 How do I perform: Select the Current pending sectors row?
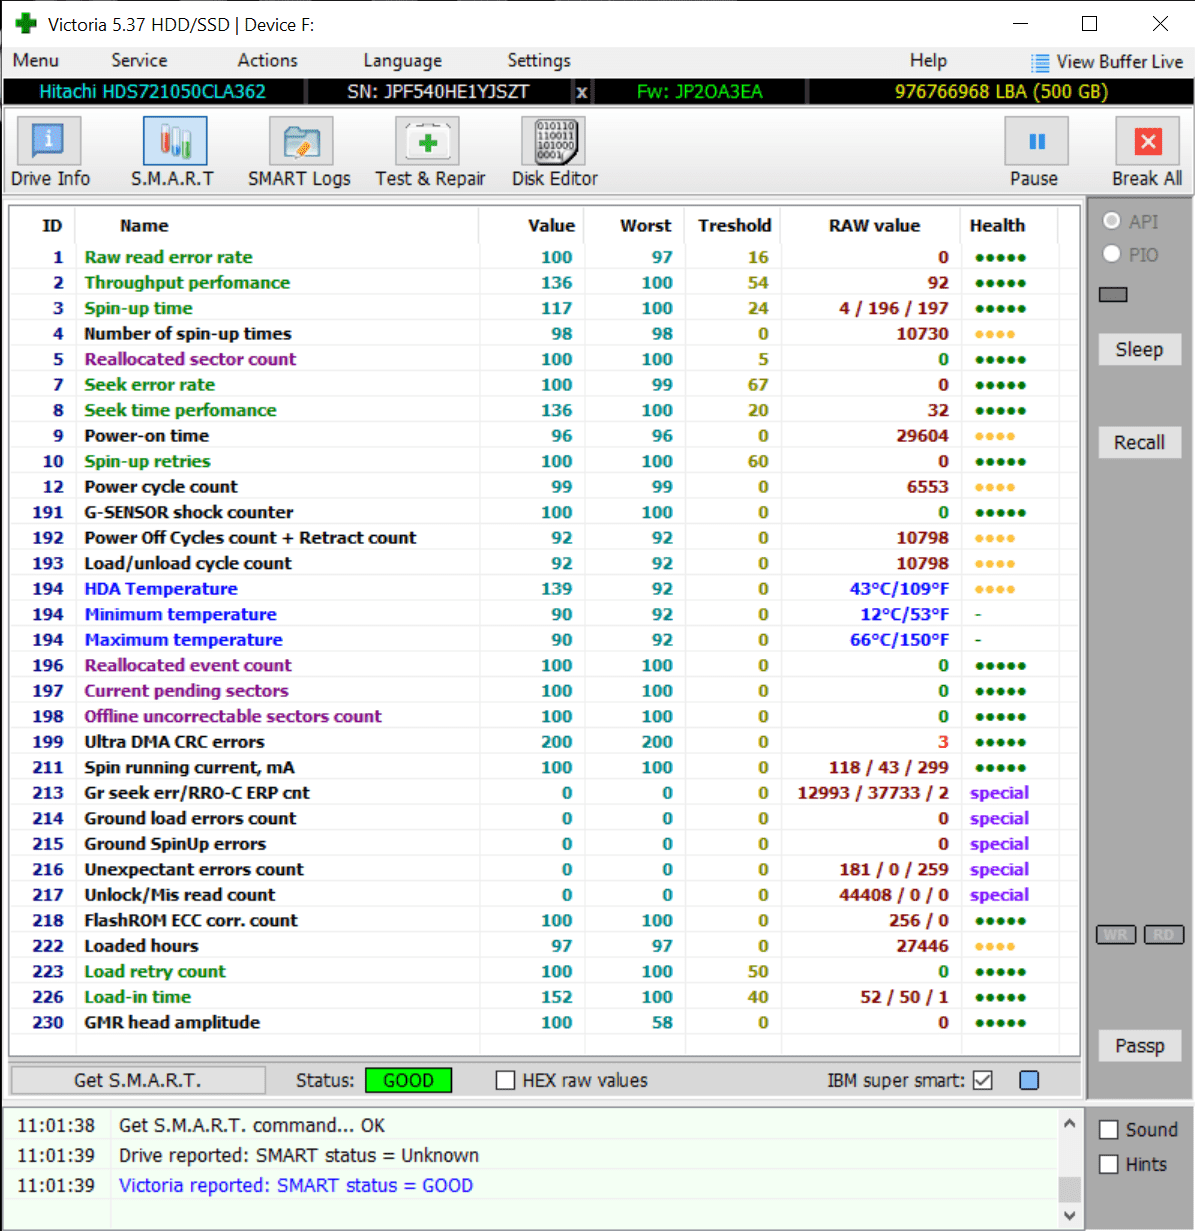point(544,691)
